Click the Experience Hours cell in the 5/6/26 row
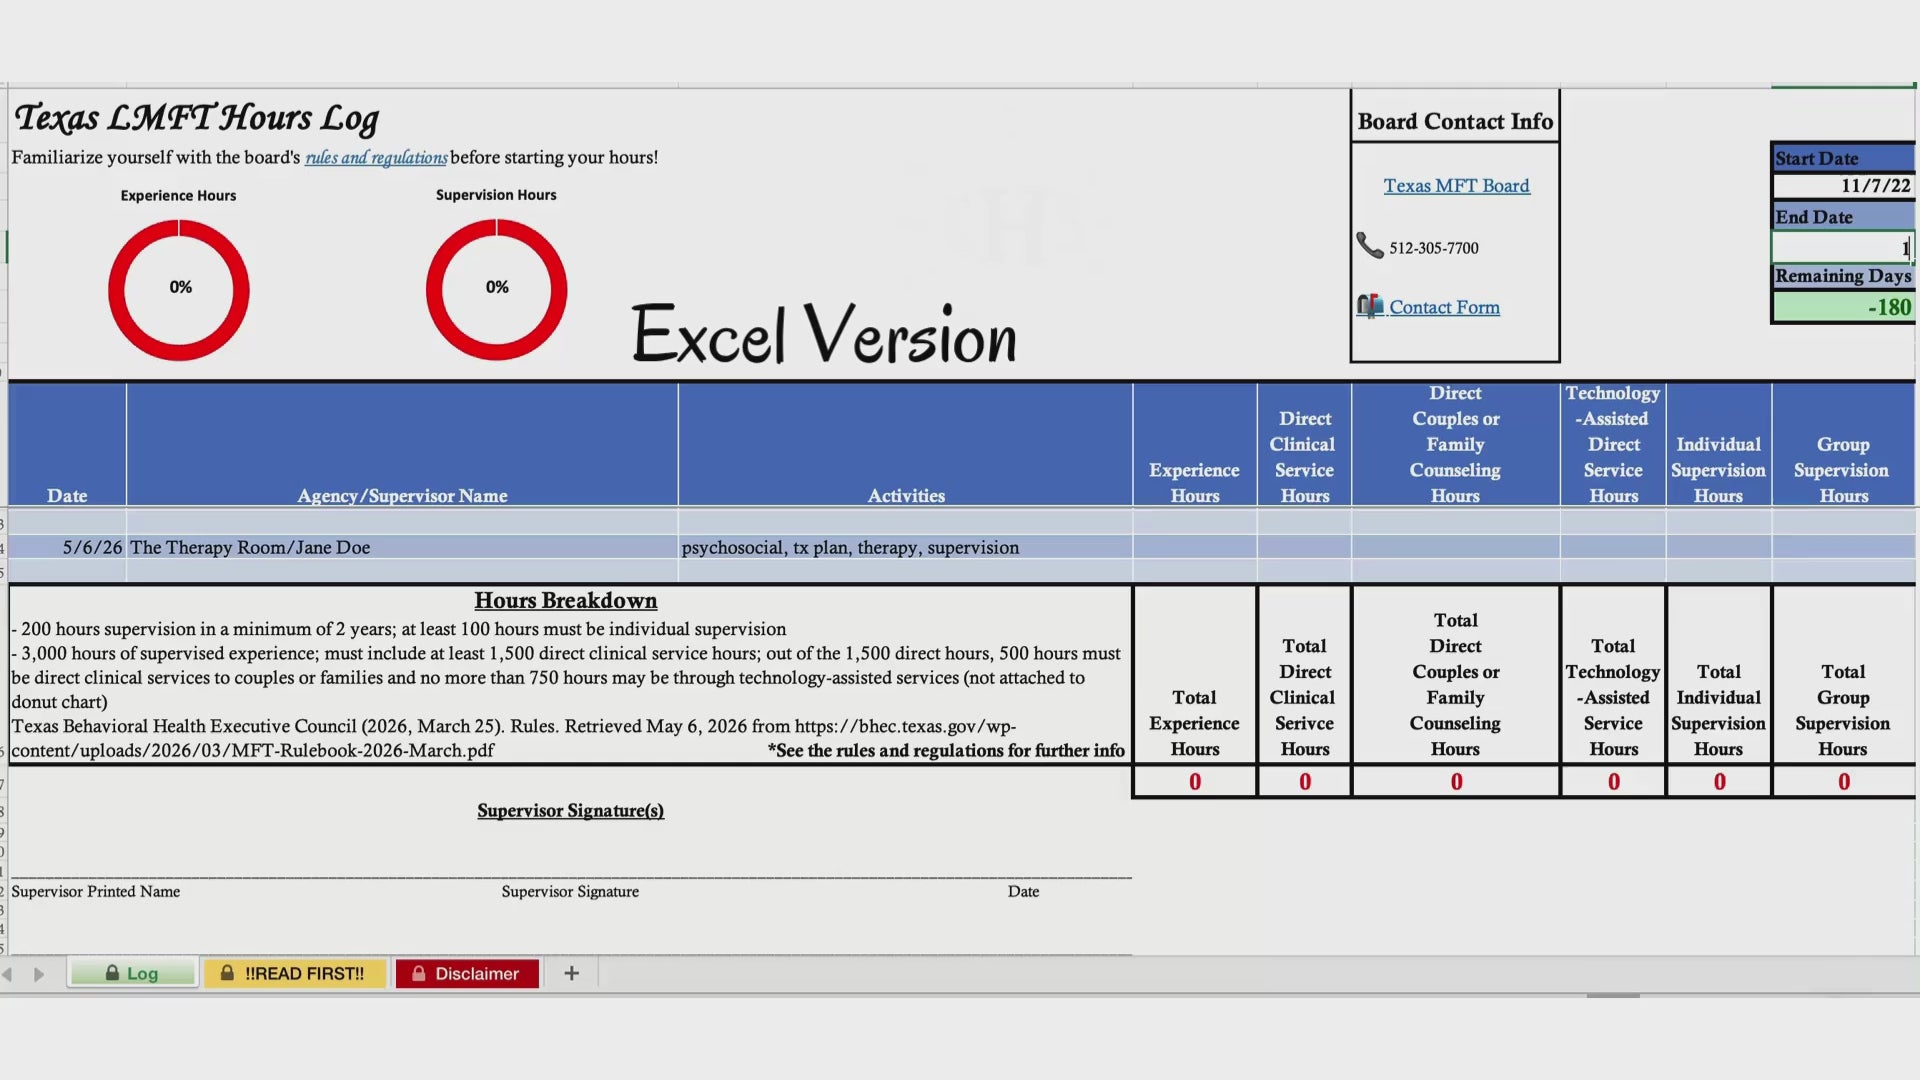 click(x=1195, y=547)
